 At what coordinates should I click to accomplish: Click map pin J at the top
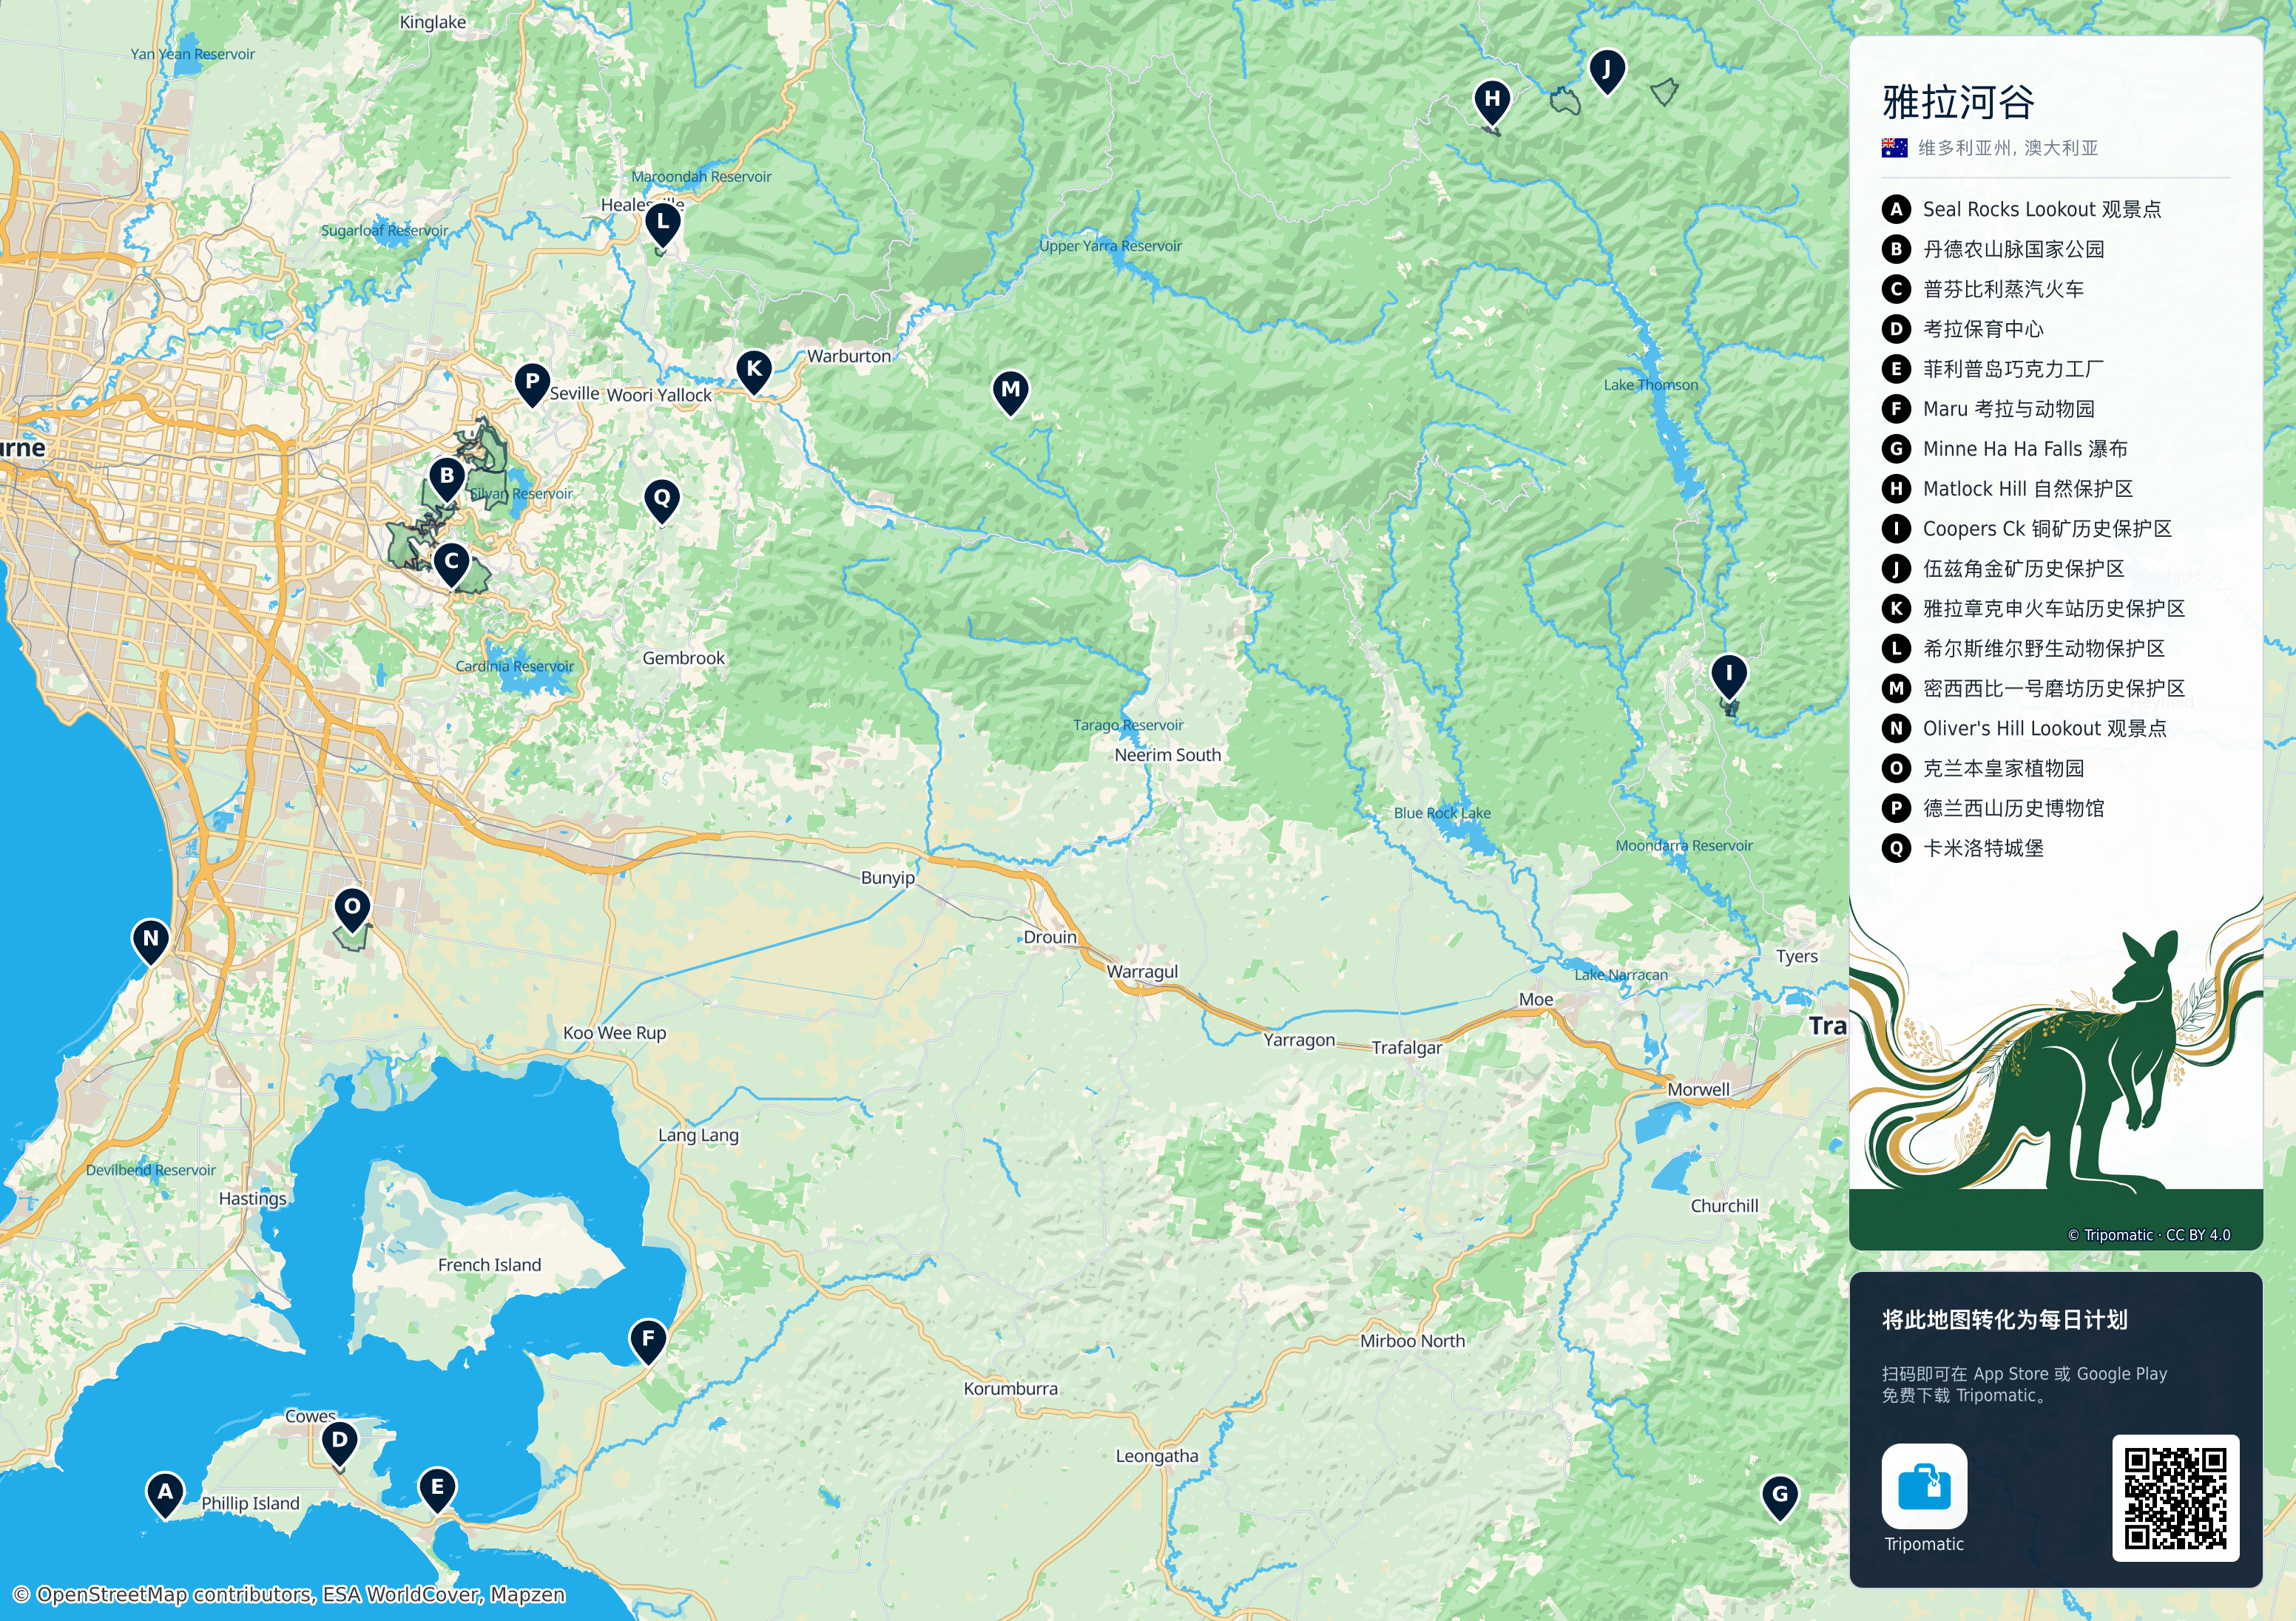pos(1607,71)
